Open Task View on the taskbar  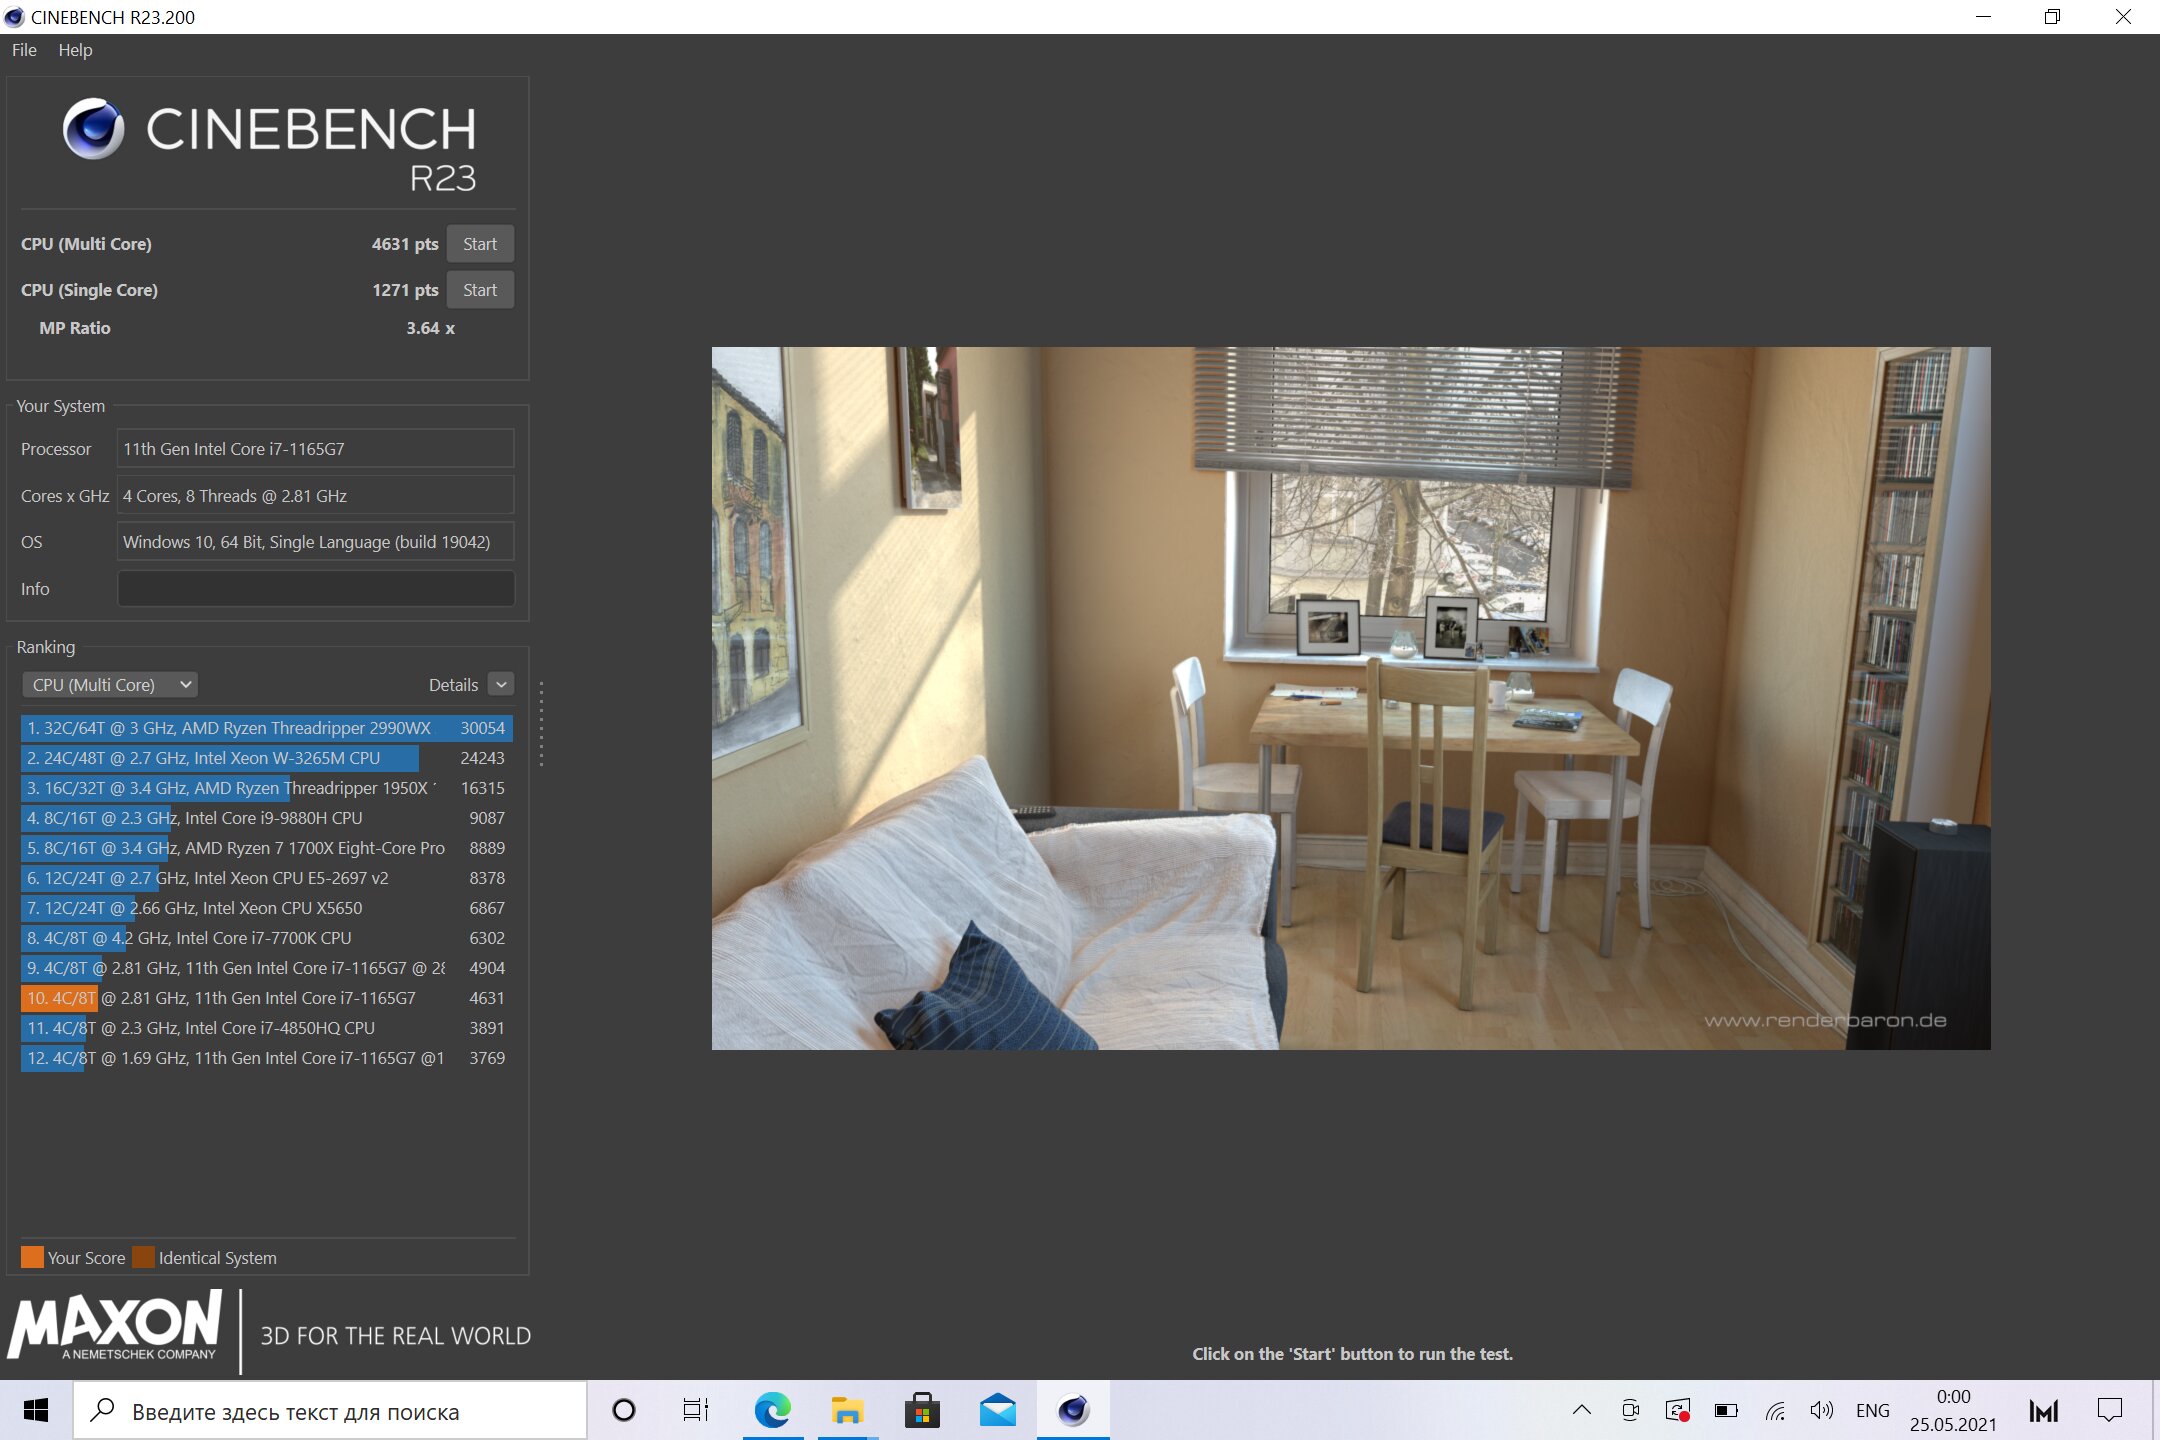pos(695,1410)
